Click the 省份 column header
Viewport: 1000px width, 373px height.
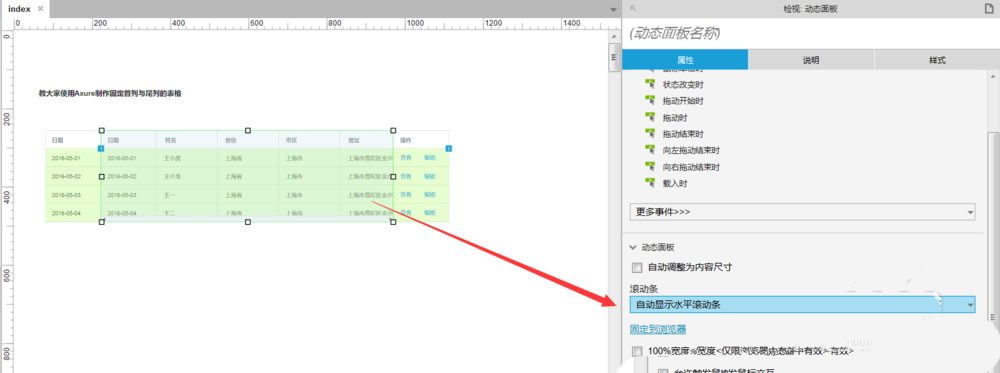click(230, 140)
